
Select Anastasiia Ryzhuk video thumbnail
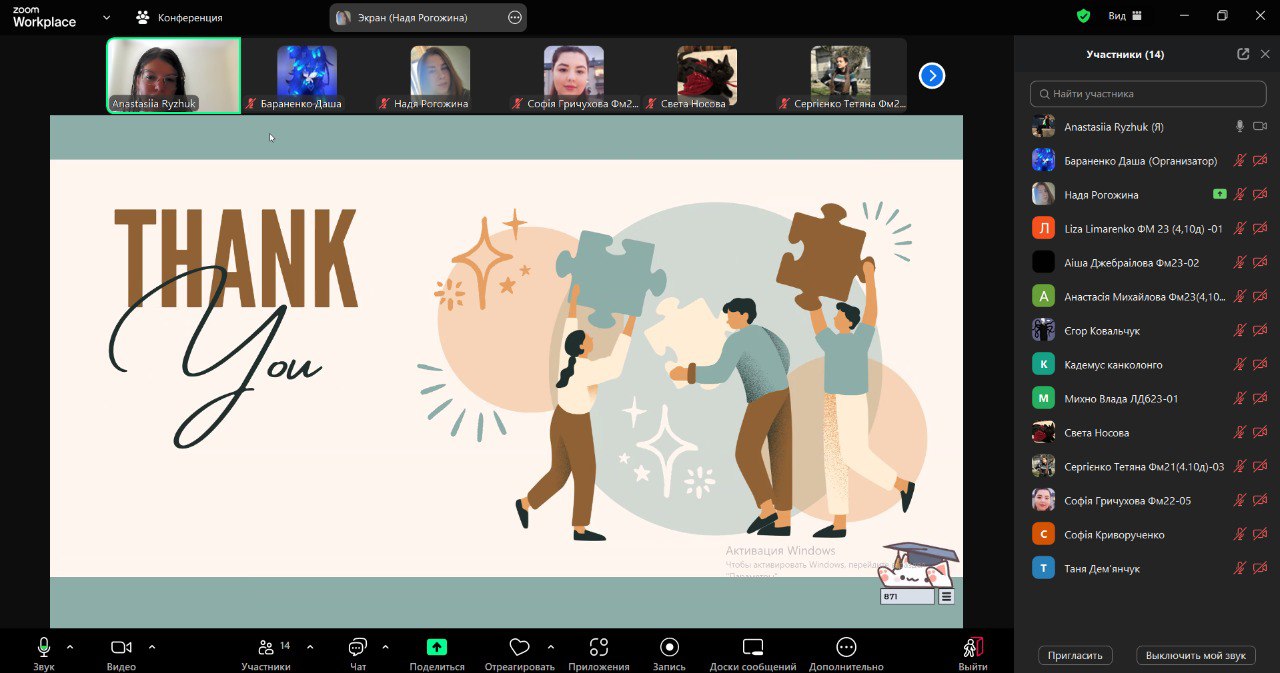tap(174, 75)
